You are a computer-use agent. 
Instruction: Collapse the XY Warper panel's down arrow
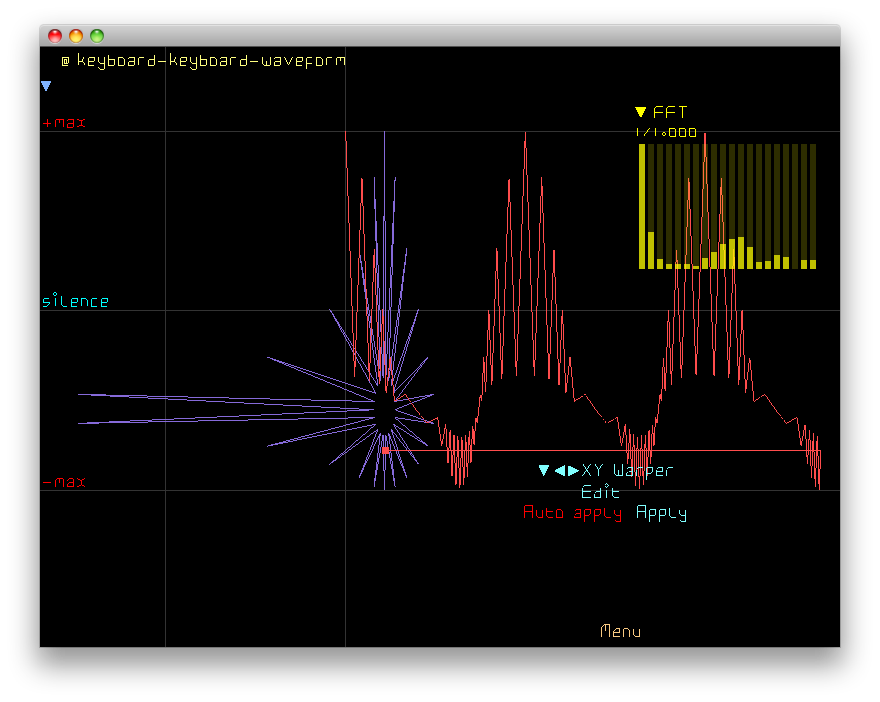pos(544,470)
